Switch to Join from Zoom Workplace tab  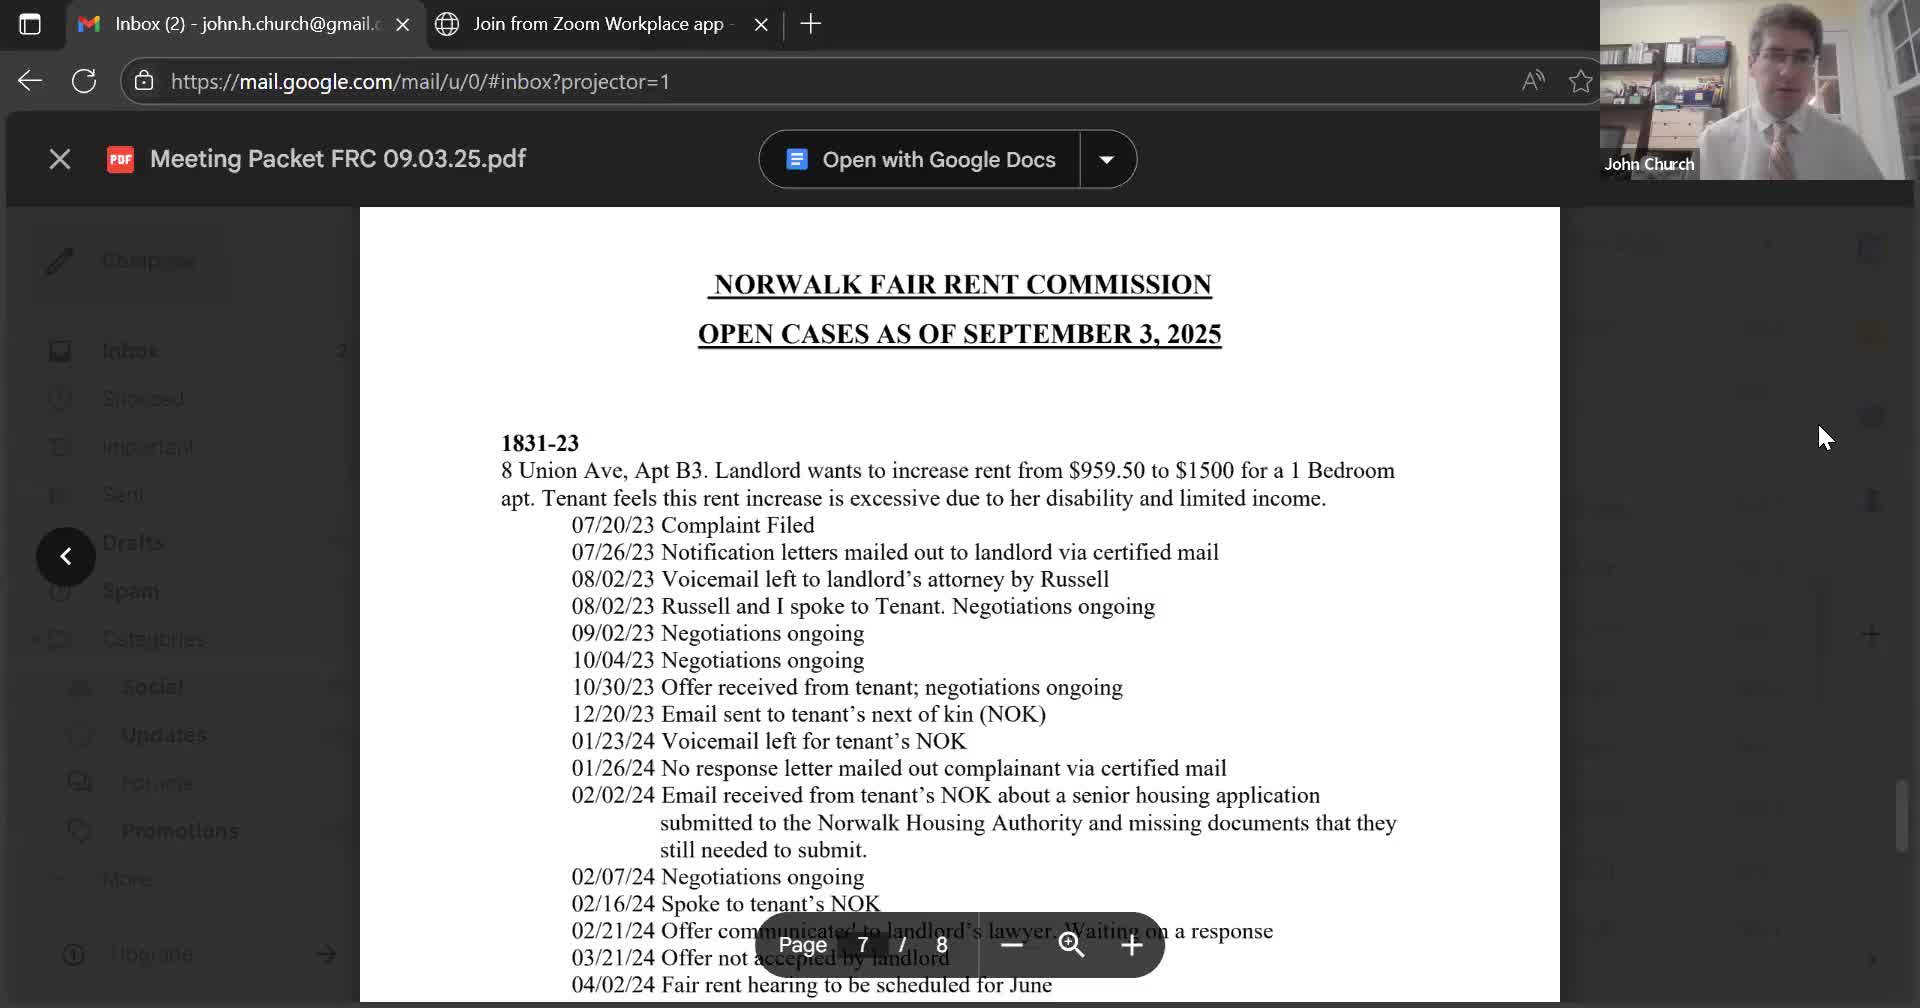[597, 24]
